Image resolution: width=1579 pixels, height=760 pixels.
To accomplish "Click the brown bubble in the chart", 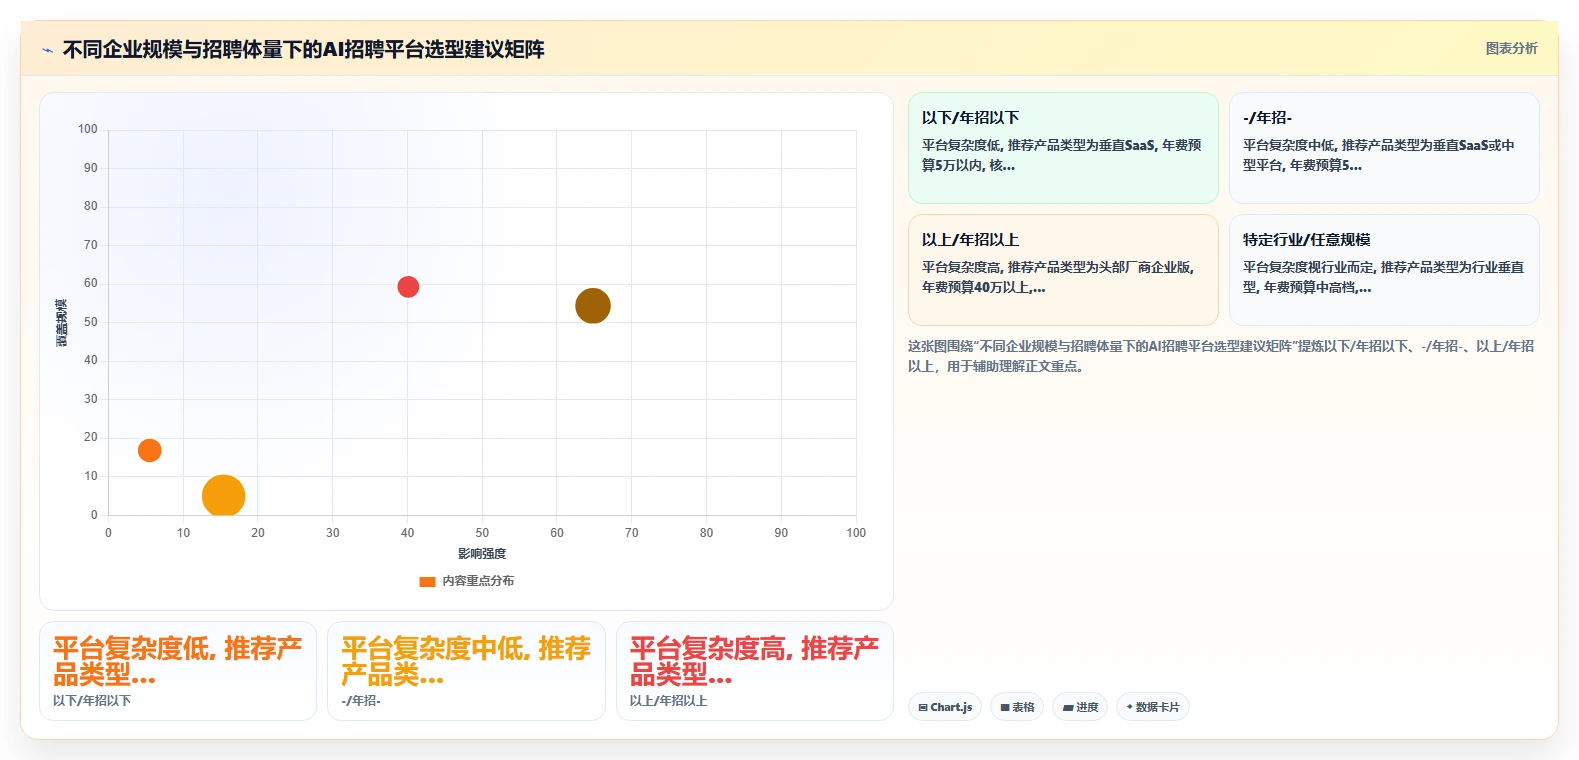I will (x=593, y=306).
